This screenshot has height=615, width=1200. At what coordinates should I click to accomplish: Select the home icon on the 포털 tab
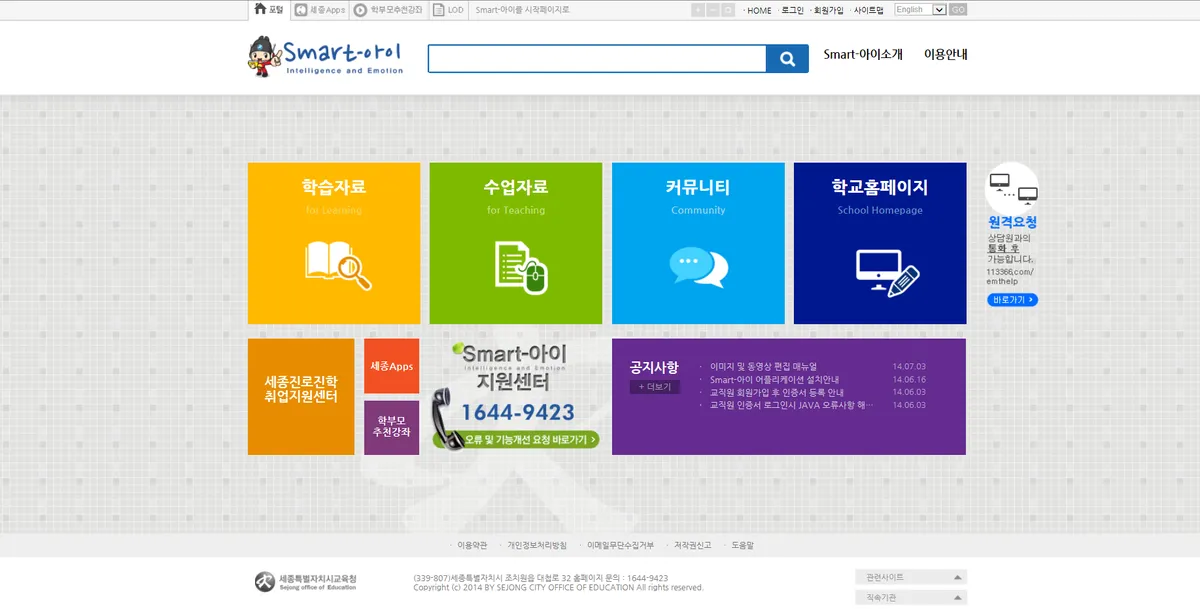point(258,9)
